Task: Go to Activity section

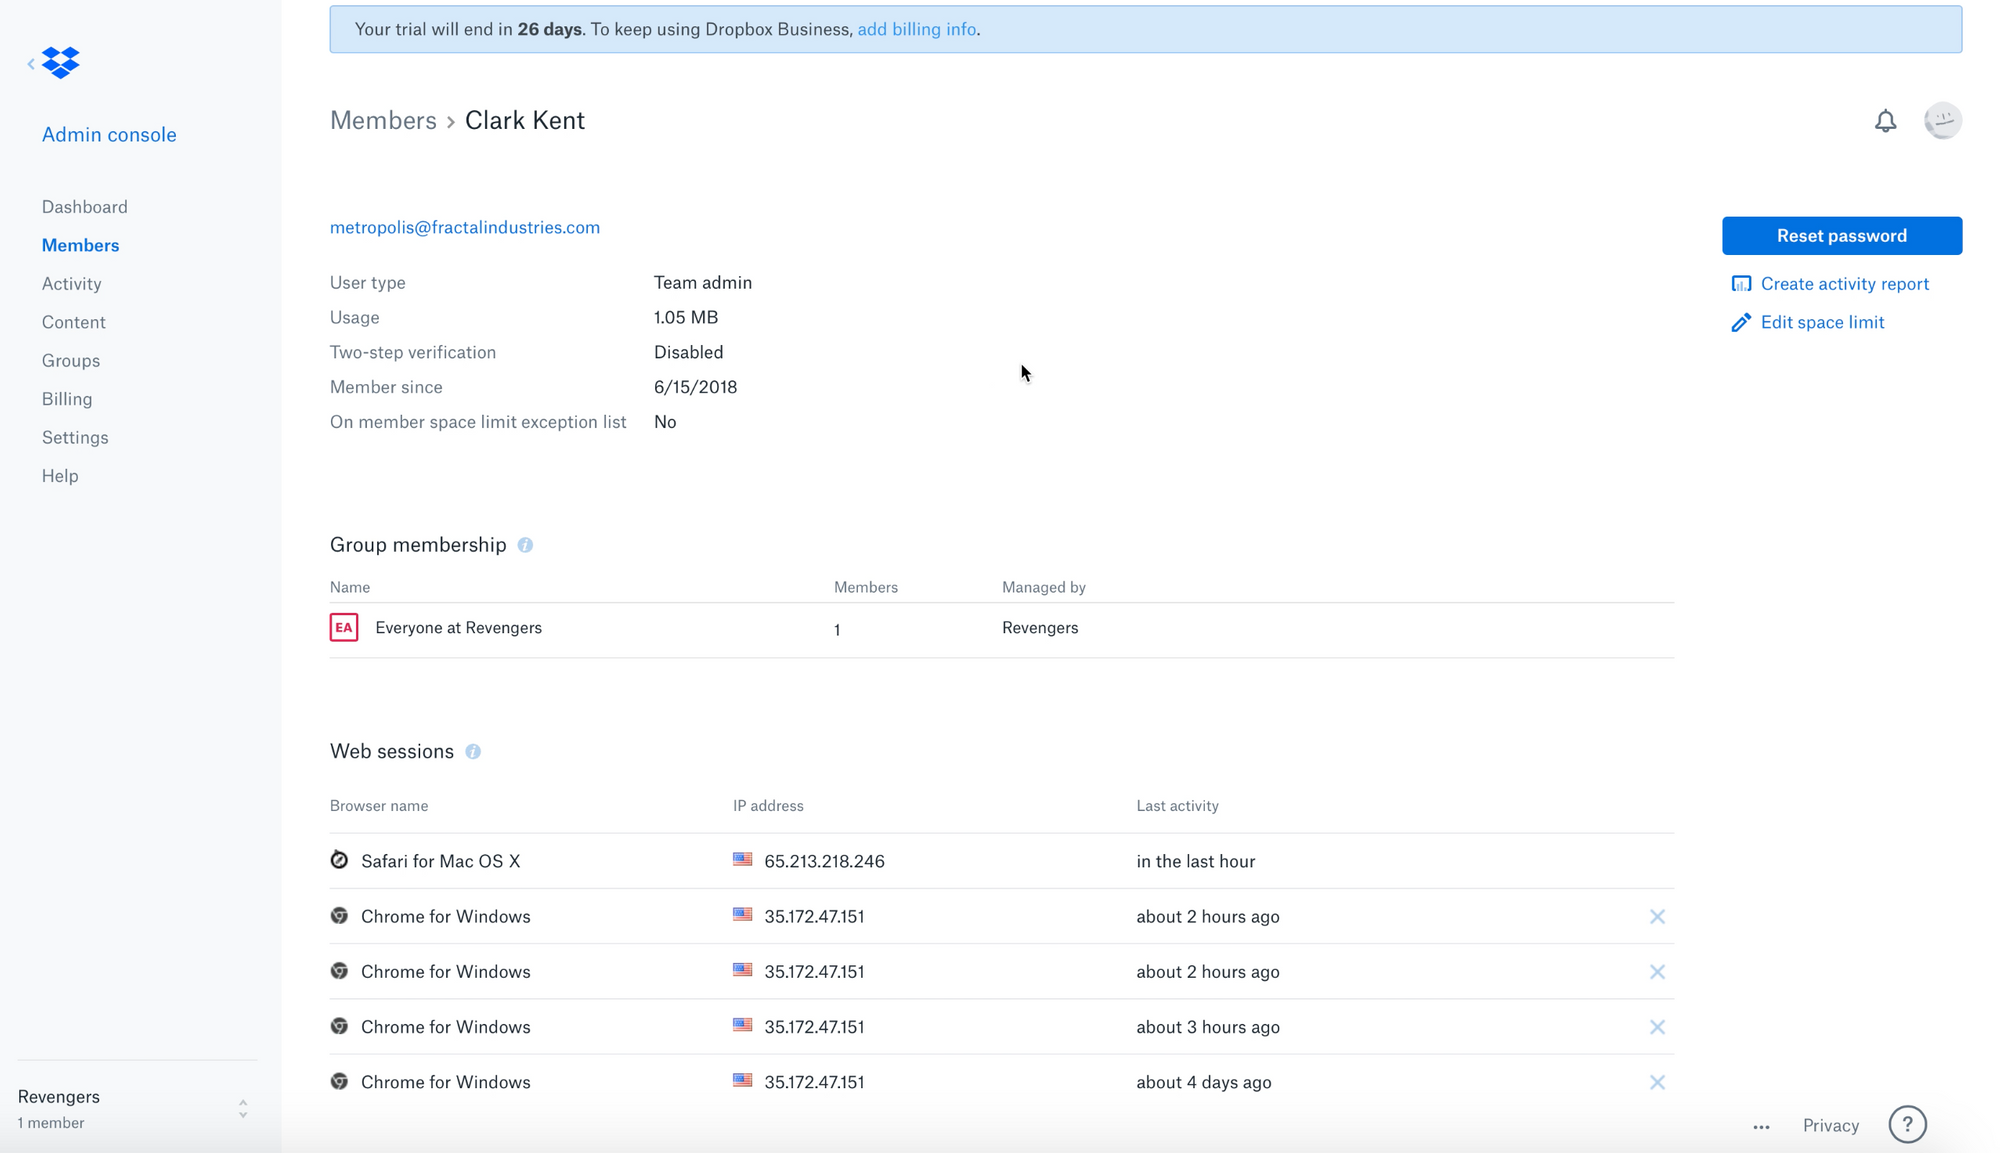Action: tap(72, 284)
